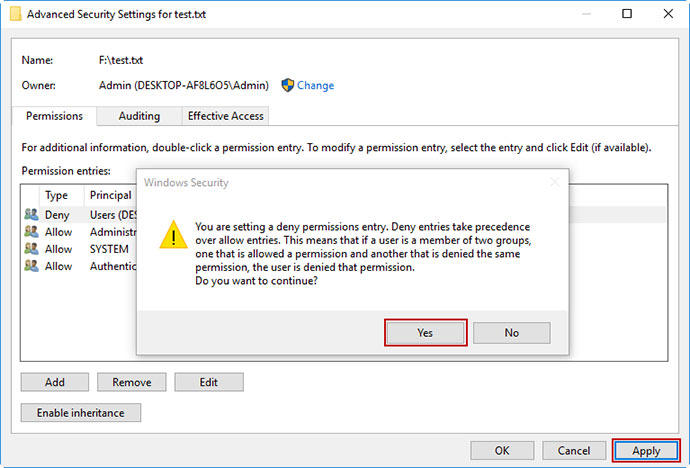Click the yellow warning triangle icon
The width and height of the screenshot is (690, 468).
(x=173, y=234)
